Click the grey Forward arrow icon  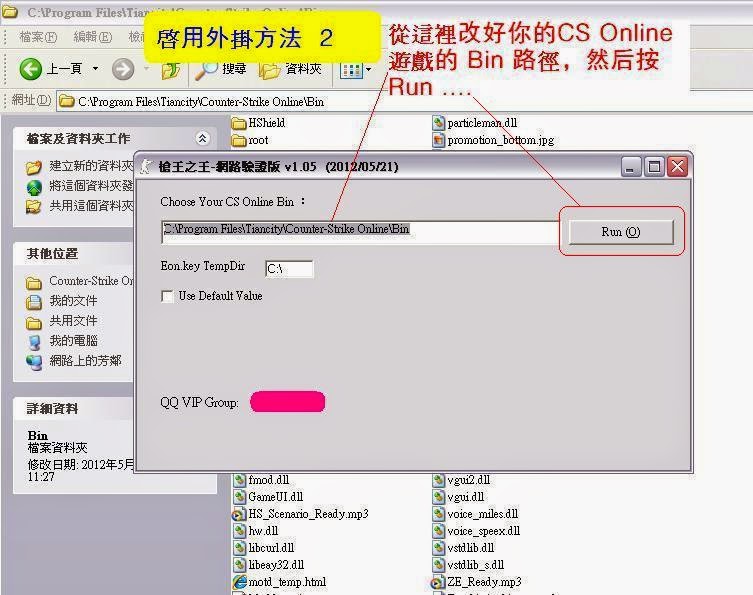pyautogui.click(x=123, y=69)
